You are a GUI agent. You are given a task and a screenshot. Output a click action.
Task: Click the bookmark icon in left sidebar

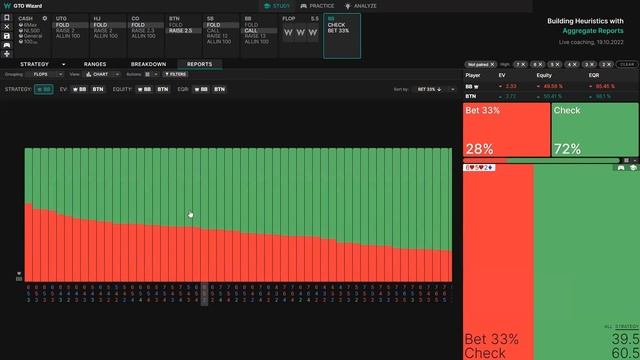coord(7,18)
